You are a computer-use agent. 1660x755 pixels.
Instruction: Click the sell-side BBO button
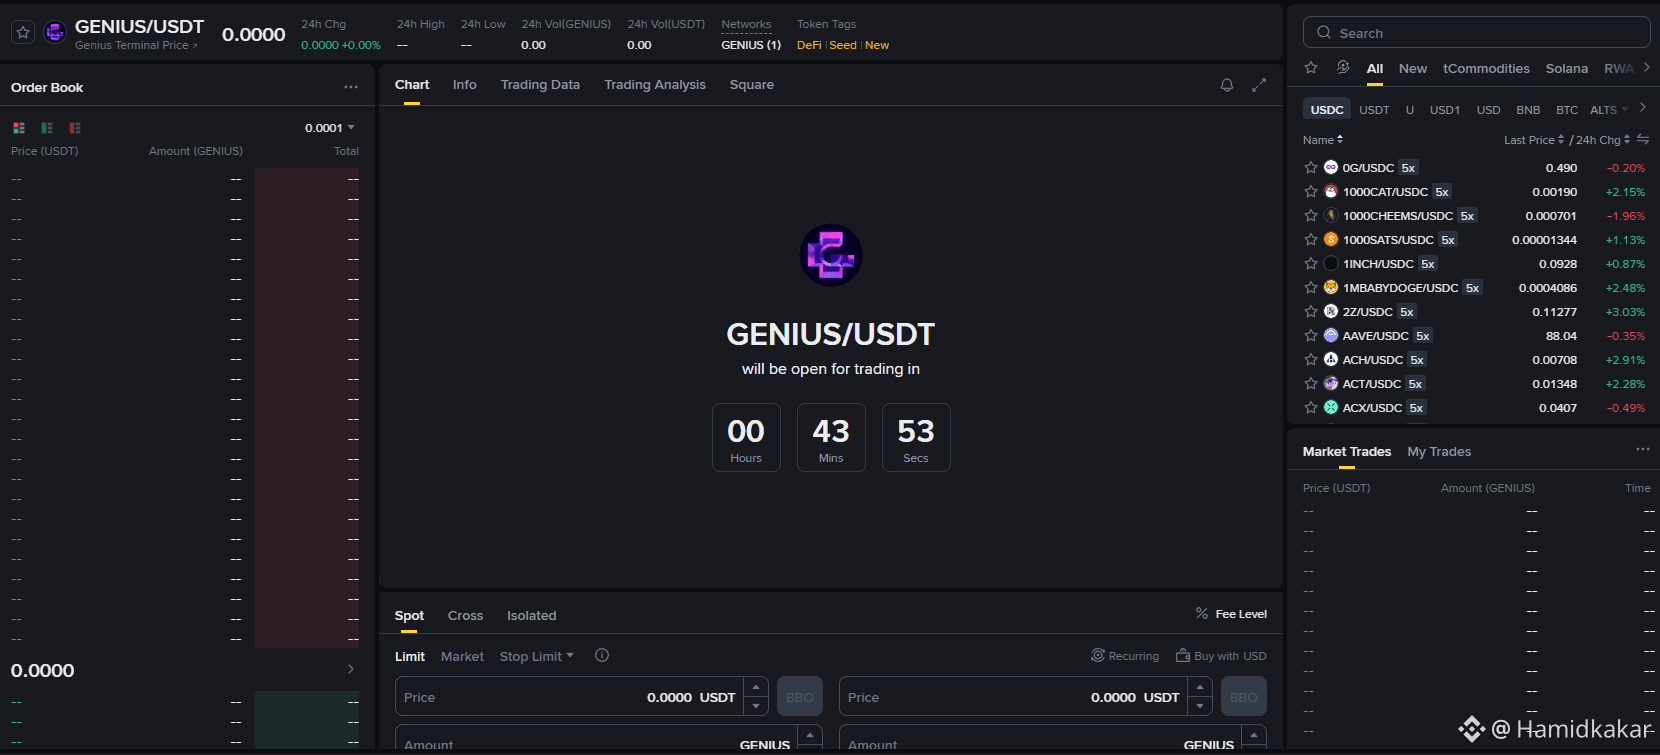(x=1244, y=697)
